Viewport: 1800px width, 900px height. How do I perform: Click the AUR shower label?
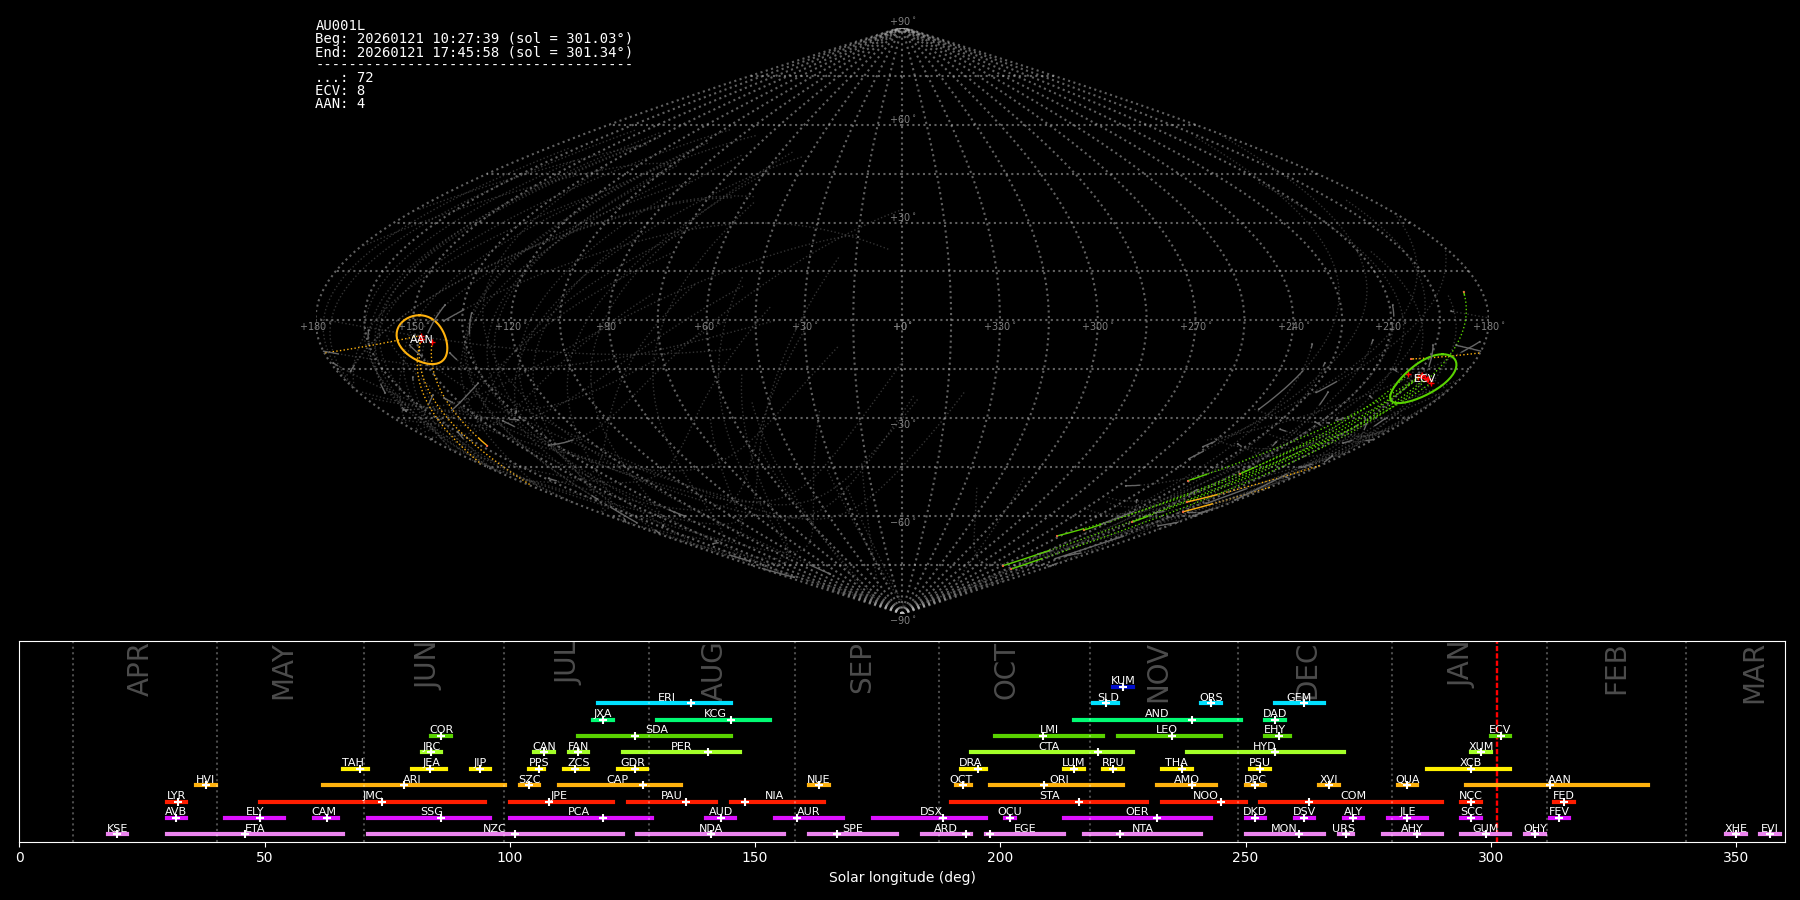tap(808, 812)
